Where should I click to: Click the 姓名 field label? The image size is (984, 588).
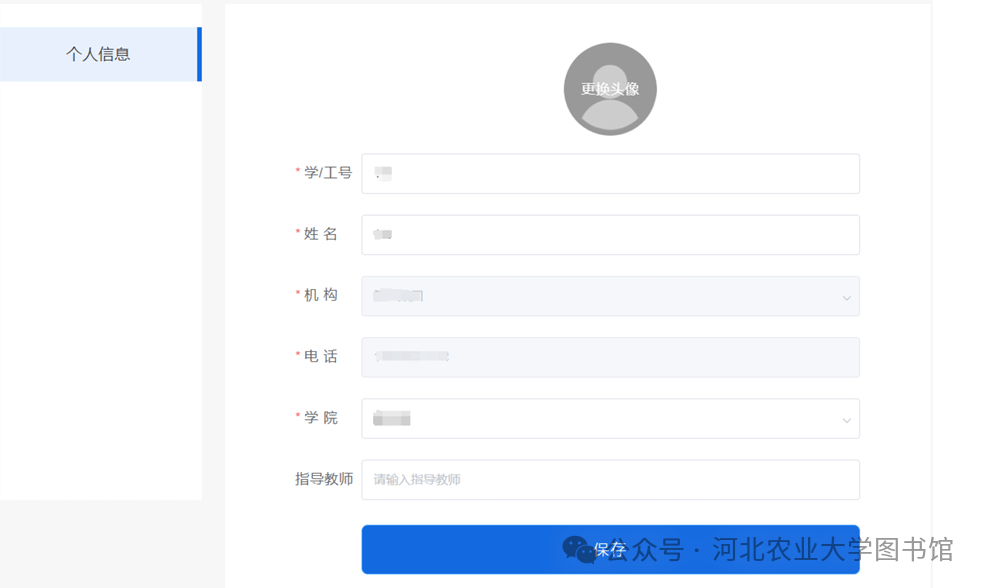point(321,234)
